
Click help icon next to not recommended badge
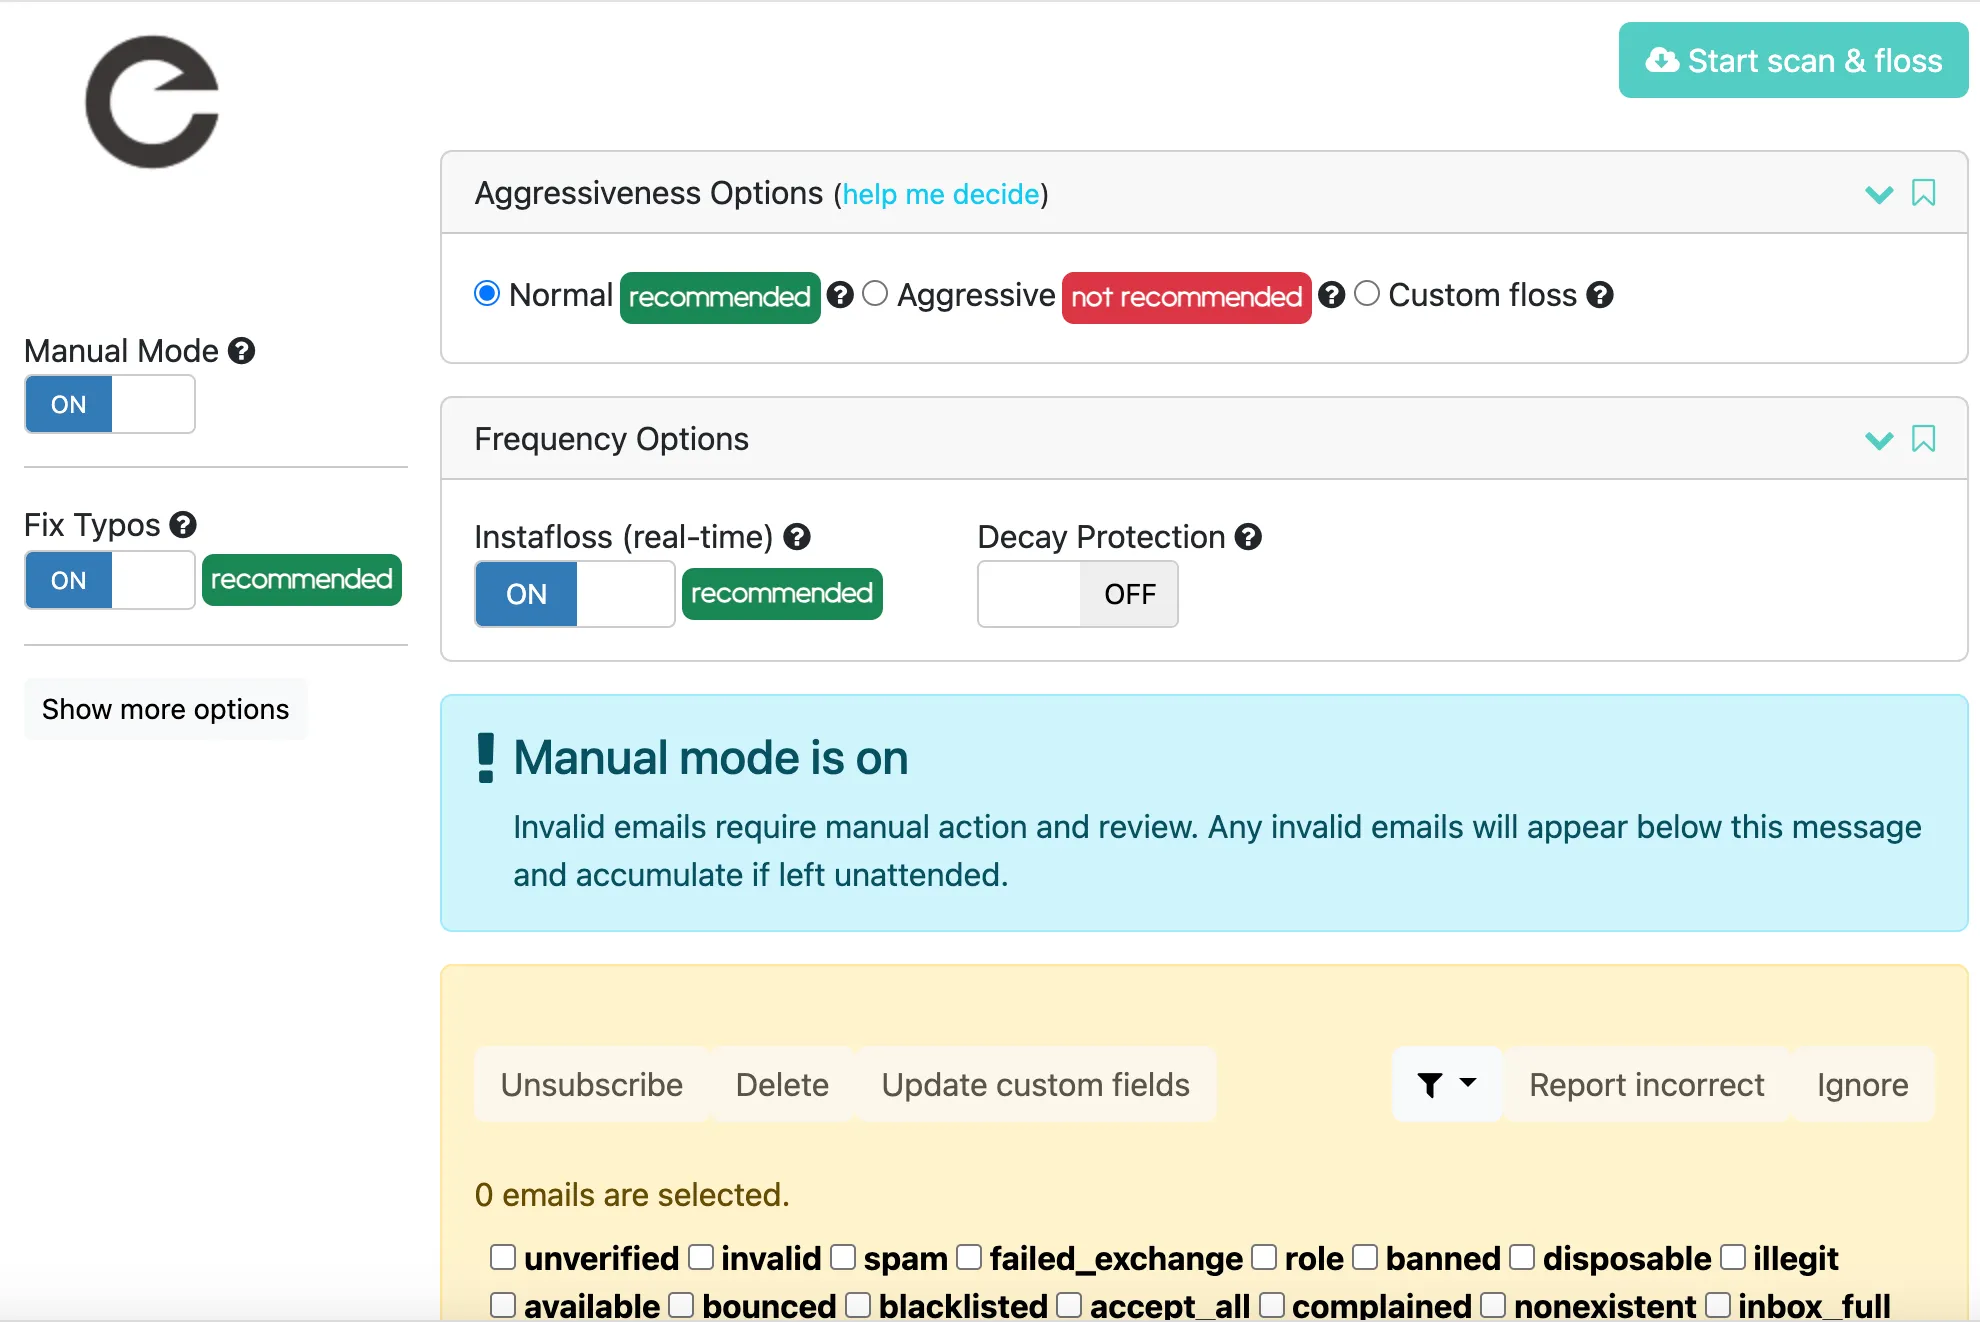(x=1331, y=295)
